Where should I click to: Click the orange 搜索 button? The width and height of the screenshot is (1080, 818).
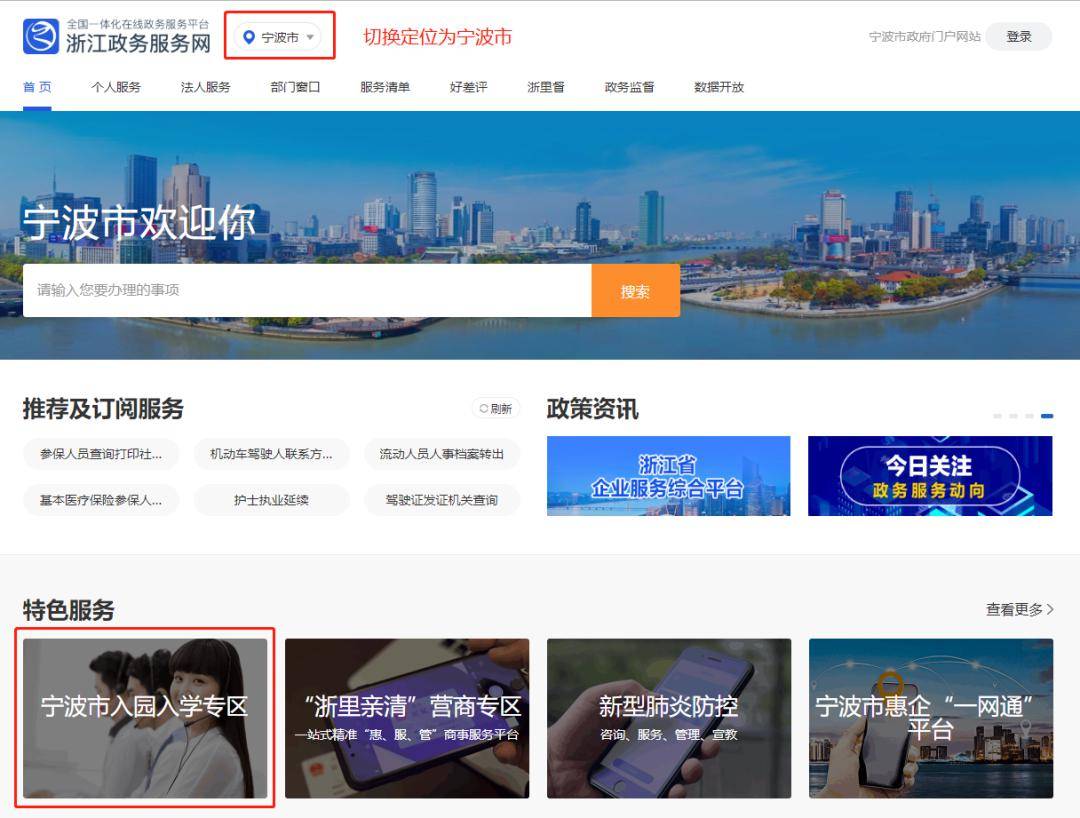[636, 291]
